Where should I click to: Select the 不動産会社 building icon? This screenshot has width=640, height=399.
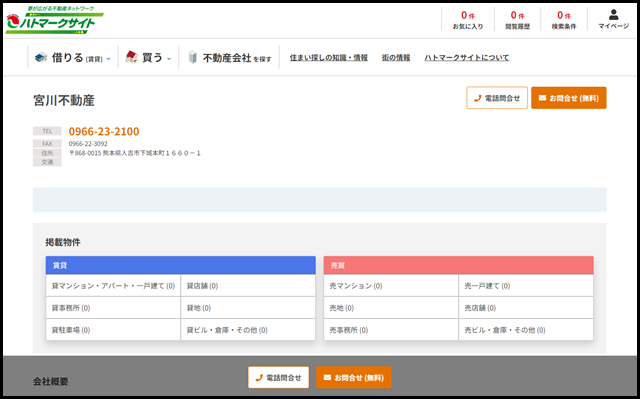(193, 58)
